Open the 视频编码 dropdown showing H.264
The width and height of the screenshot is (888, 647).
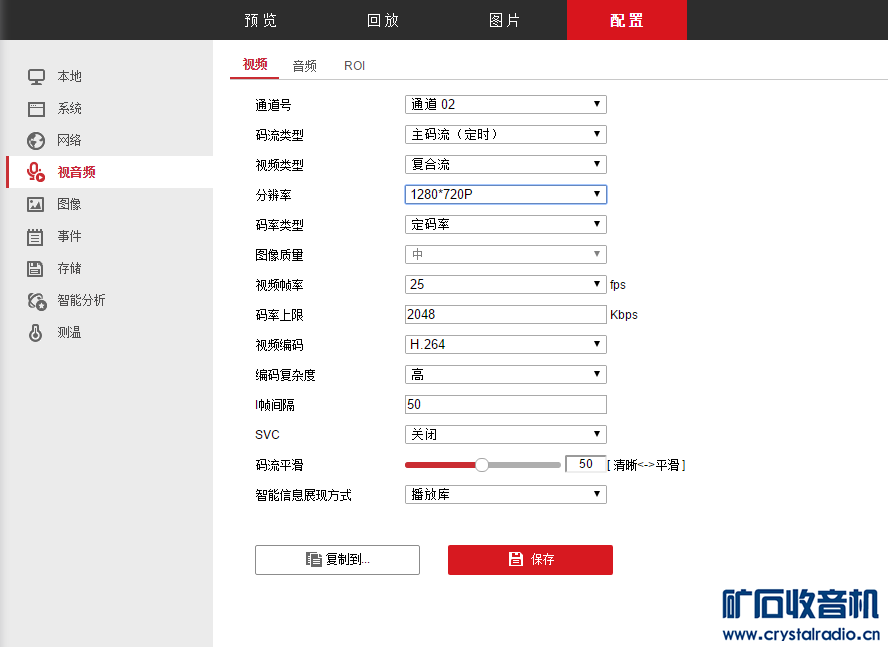pyautogui.click(x=506, y=344)
